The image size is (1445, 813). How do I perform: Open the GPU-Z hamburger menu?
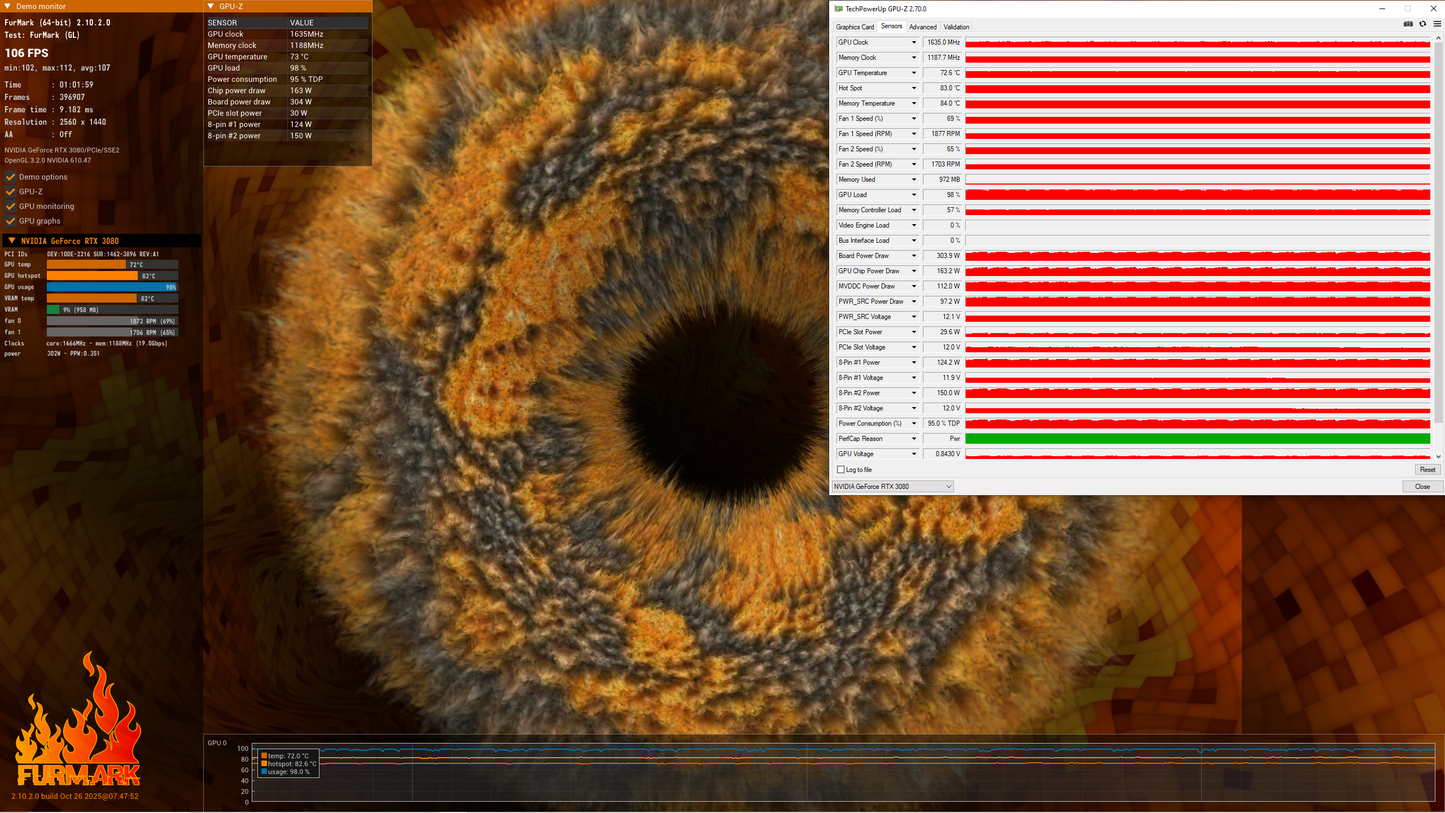point(1435,24)
